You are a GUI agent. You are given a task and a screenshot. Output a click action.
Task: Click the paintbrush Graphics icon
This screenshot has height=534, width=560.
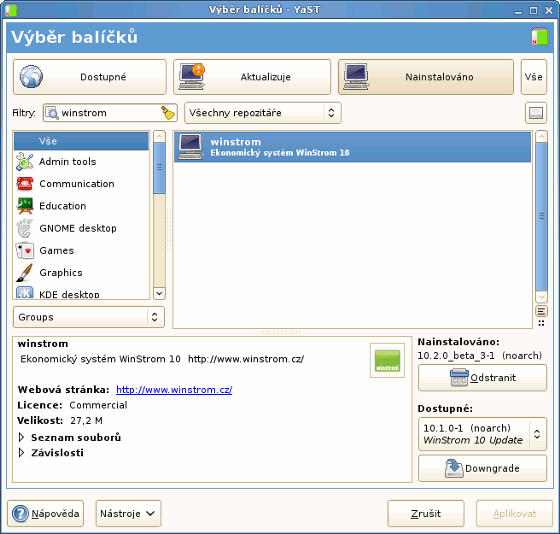pyautogui.click(x=25, y=273)
